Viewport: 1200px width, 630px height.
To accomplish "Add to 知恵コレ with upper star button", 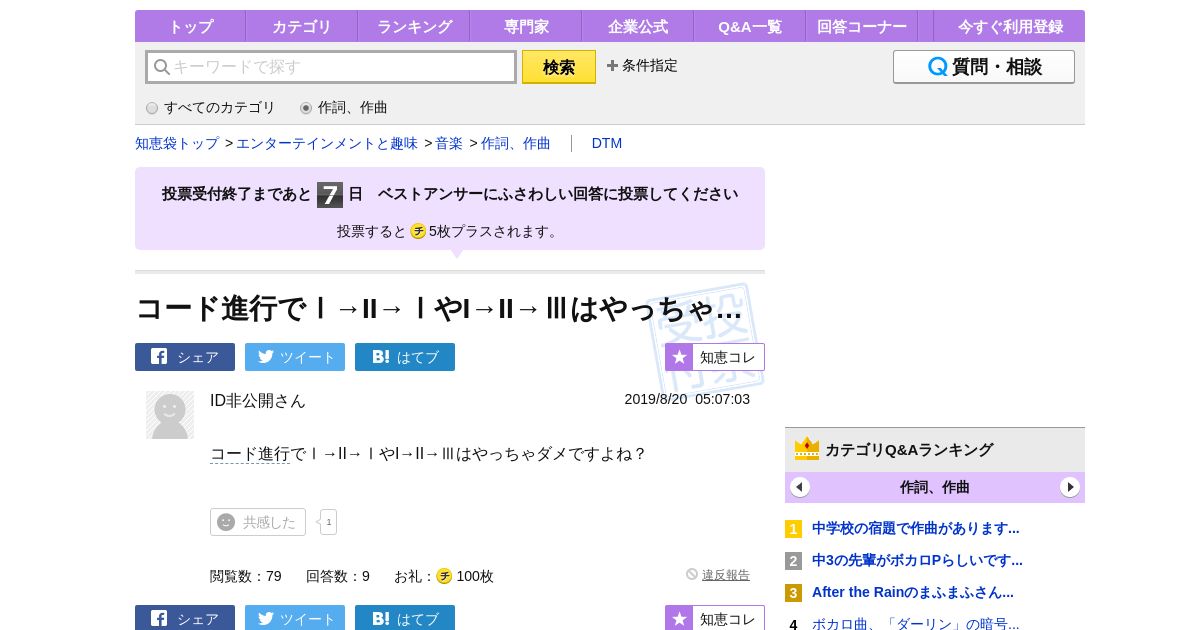I will [715, 357].
